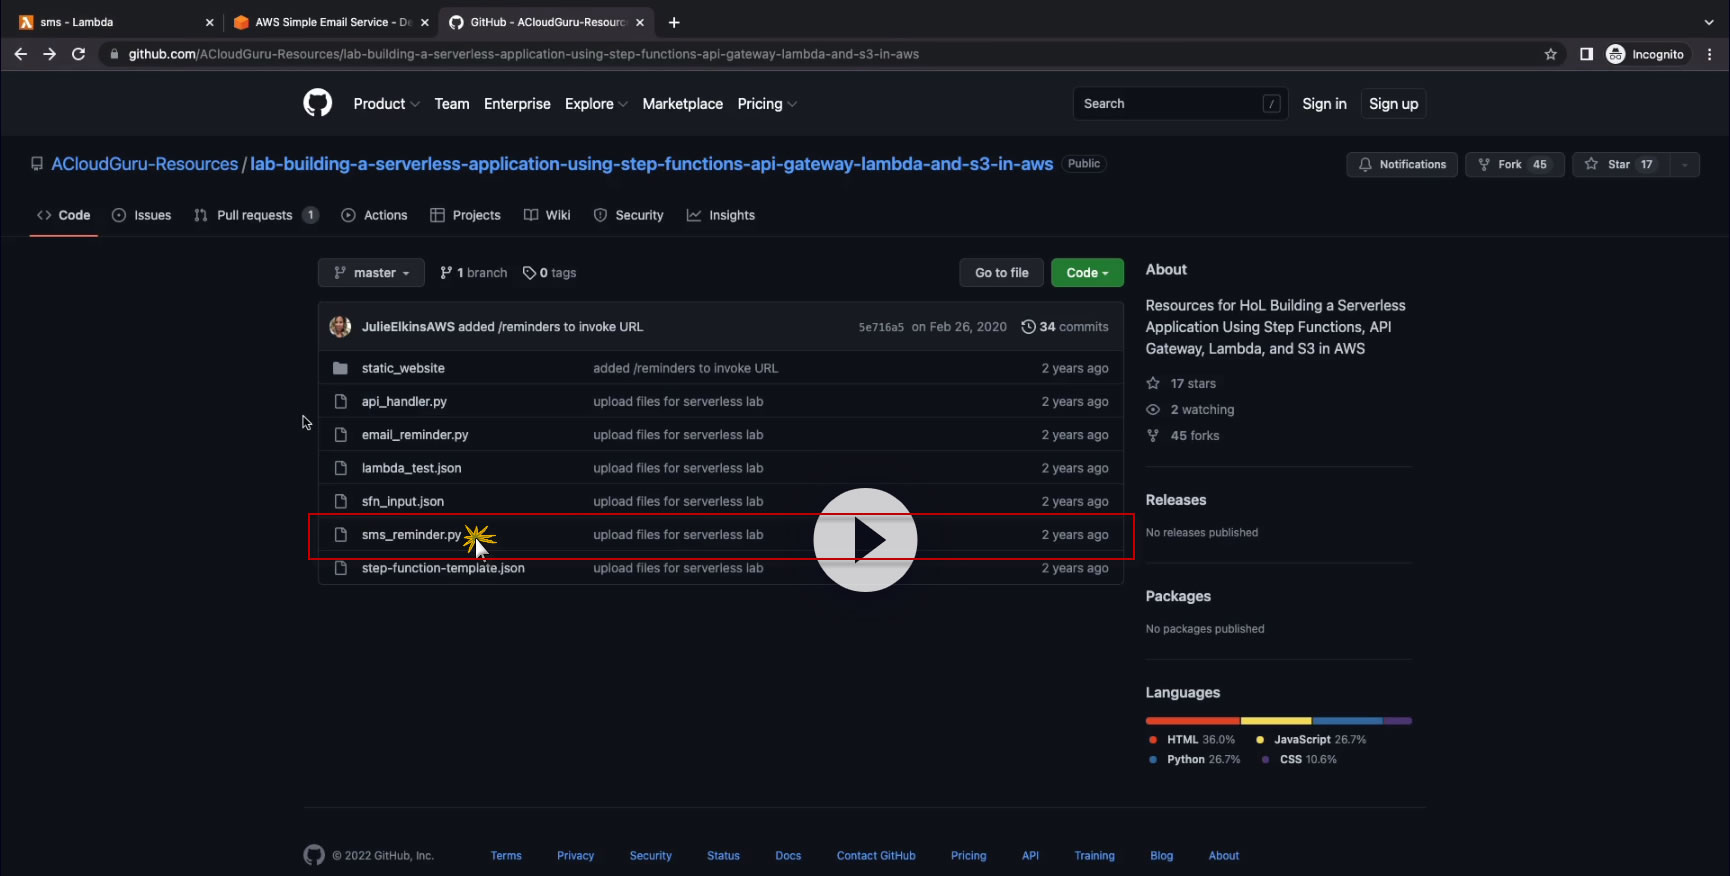Open the Issues tab
1730x876 pixels.
click(x=142, y=215)
